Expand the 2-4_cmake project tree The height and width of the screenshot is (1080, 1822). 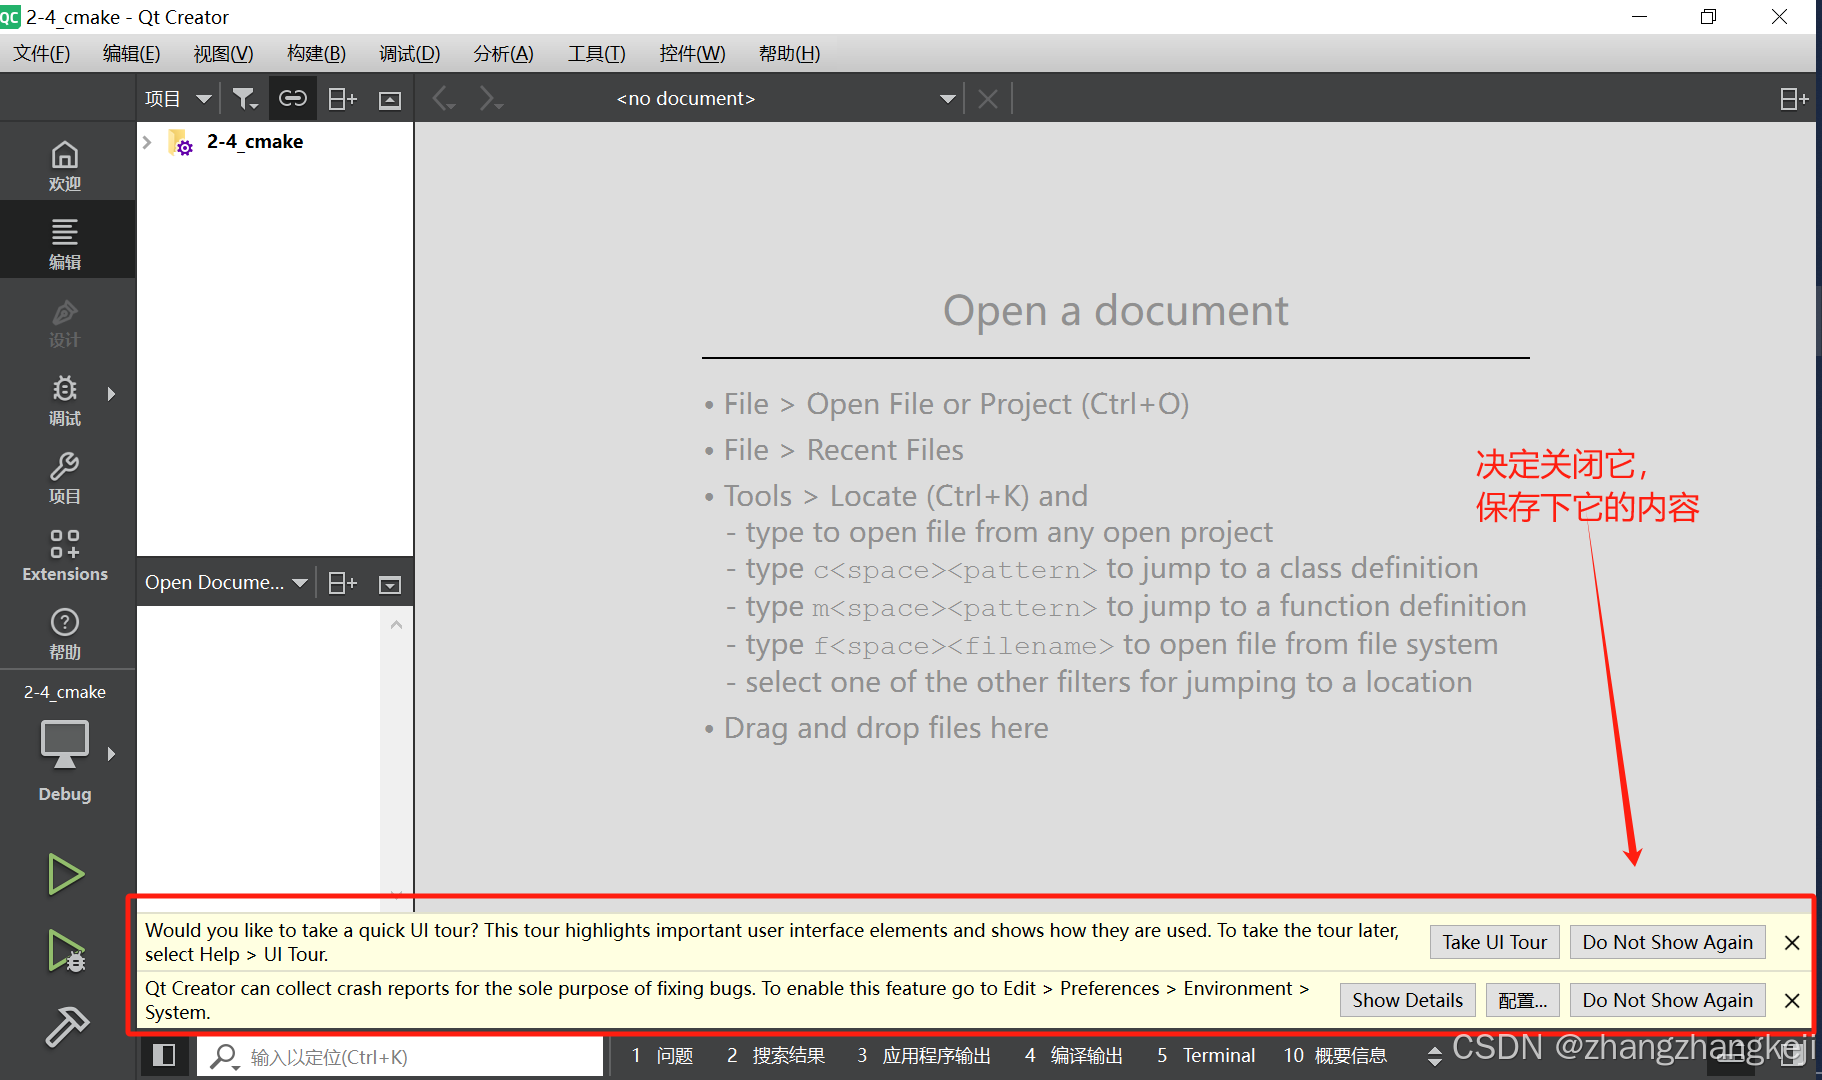[148, 142]
